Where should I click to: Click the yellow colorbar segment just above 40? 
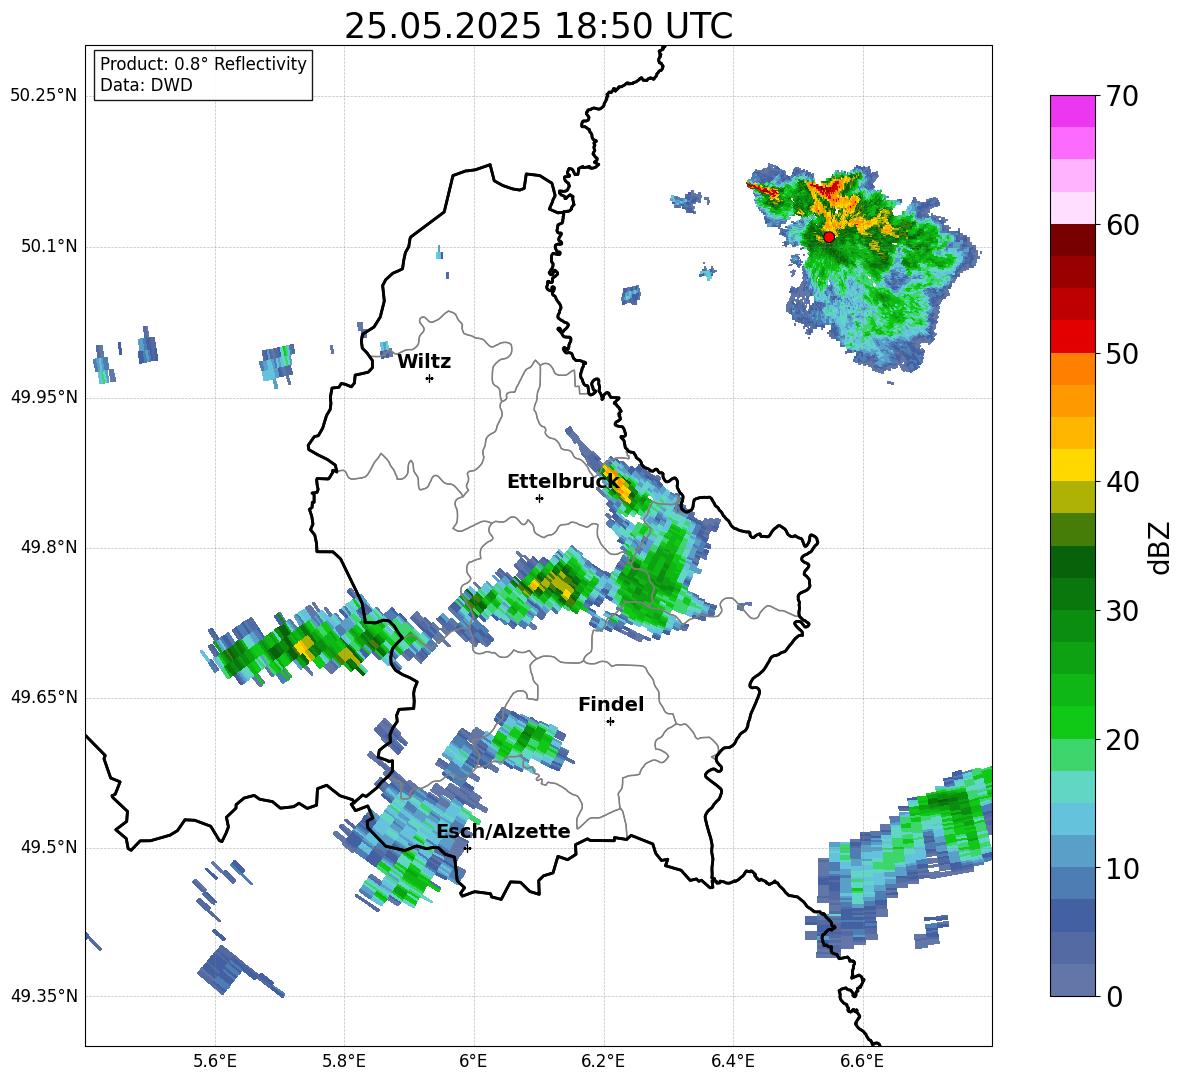1072,464
